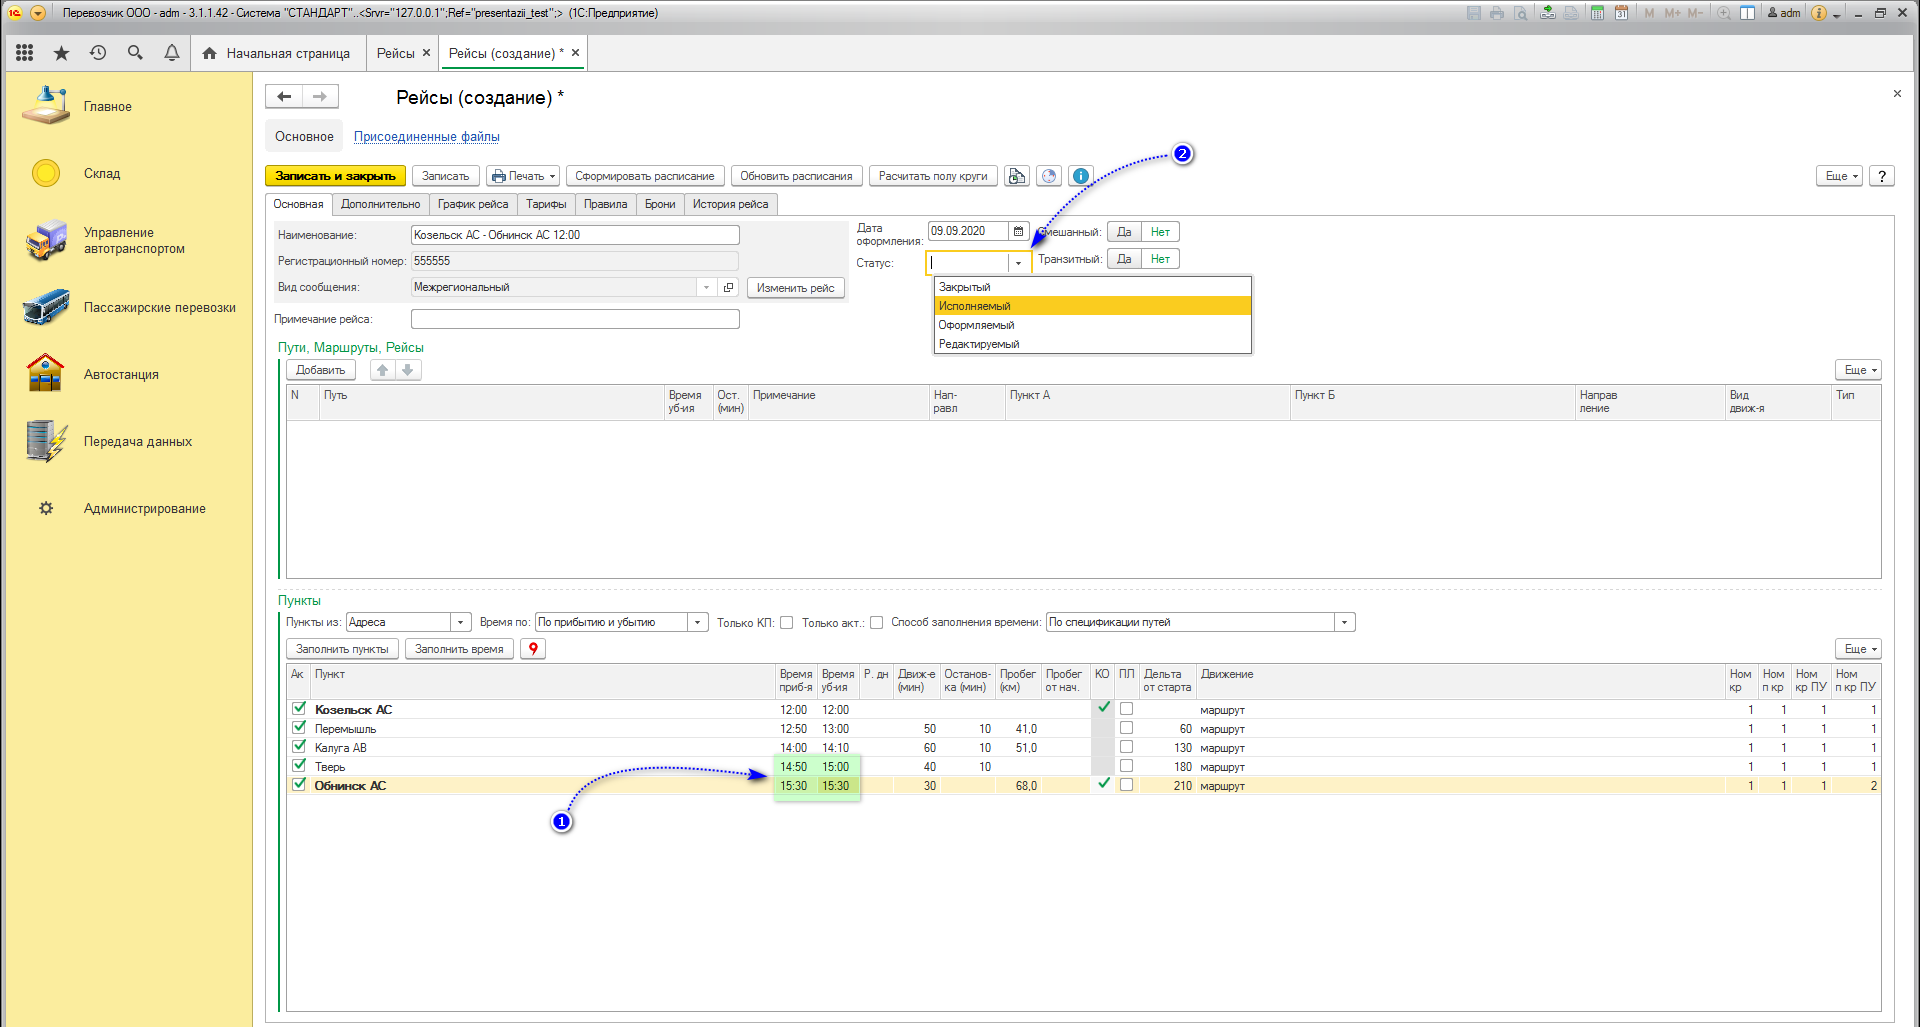The width and height of the screenshot is (1920, 1027).
Task: Open the Печать dropdown button
Action: [x=523, y=176]
